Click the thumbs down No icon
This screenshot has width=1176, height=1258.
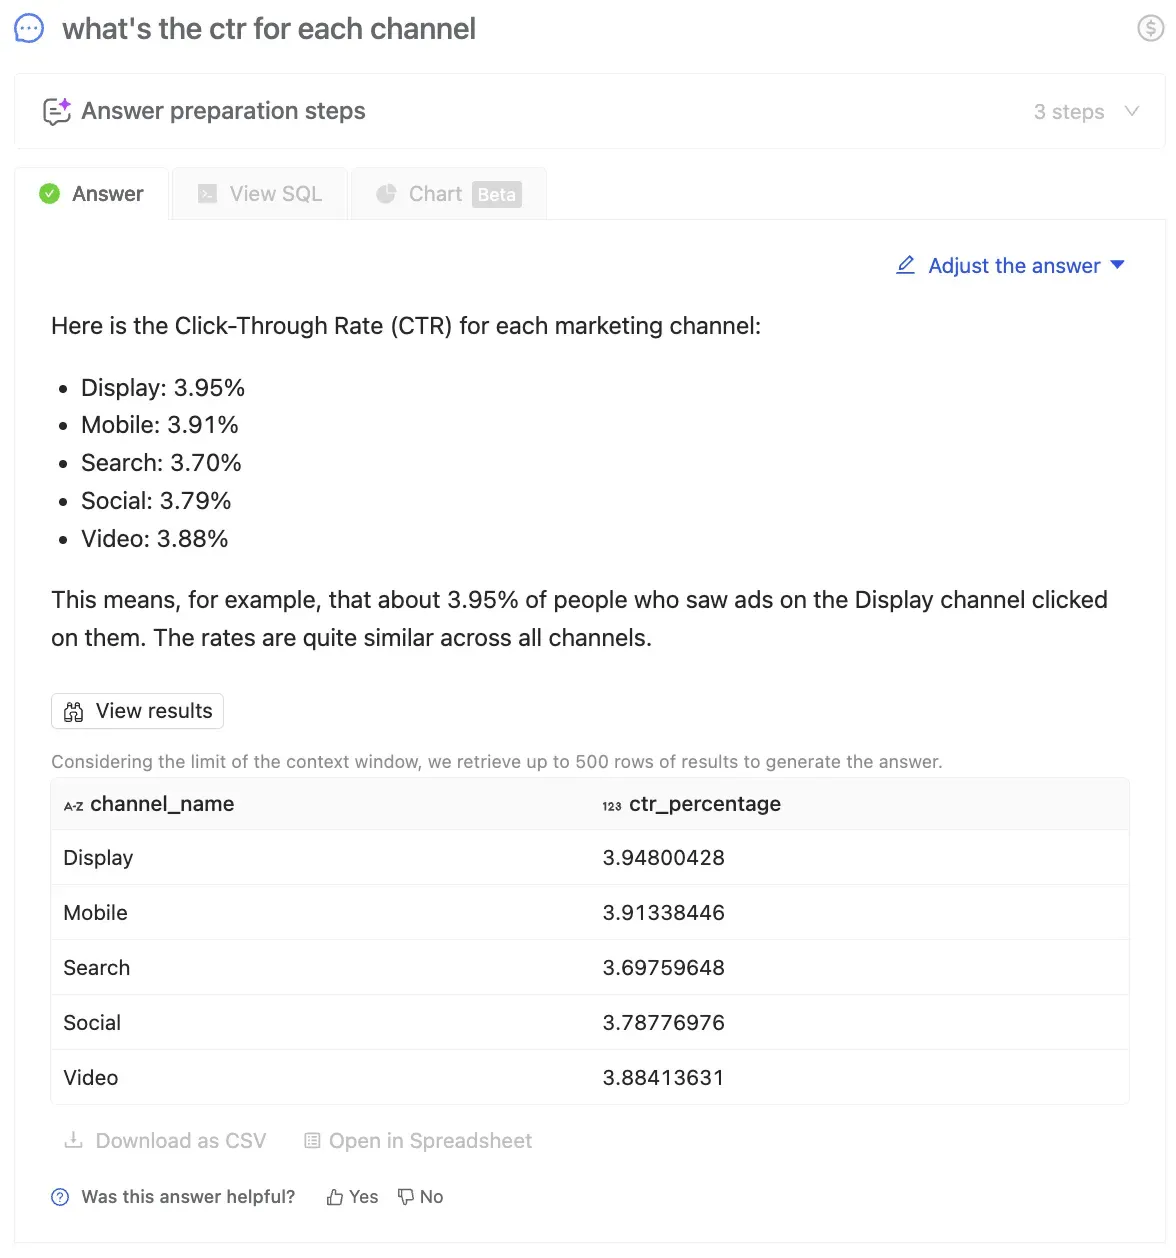coord(406,1197)
